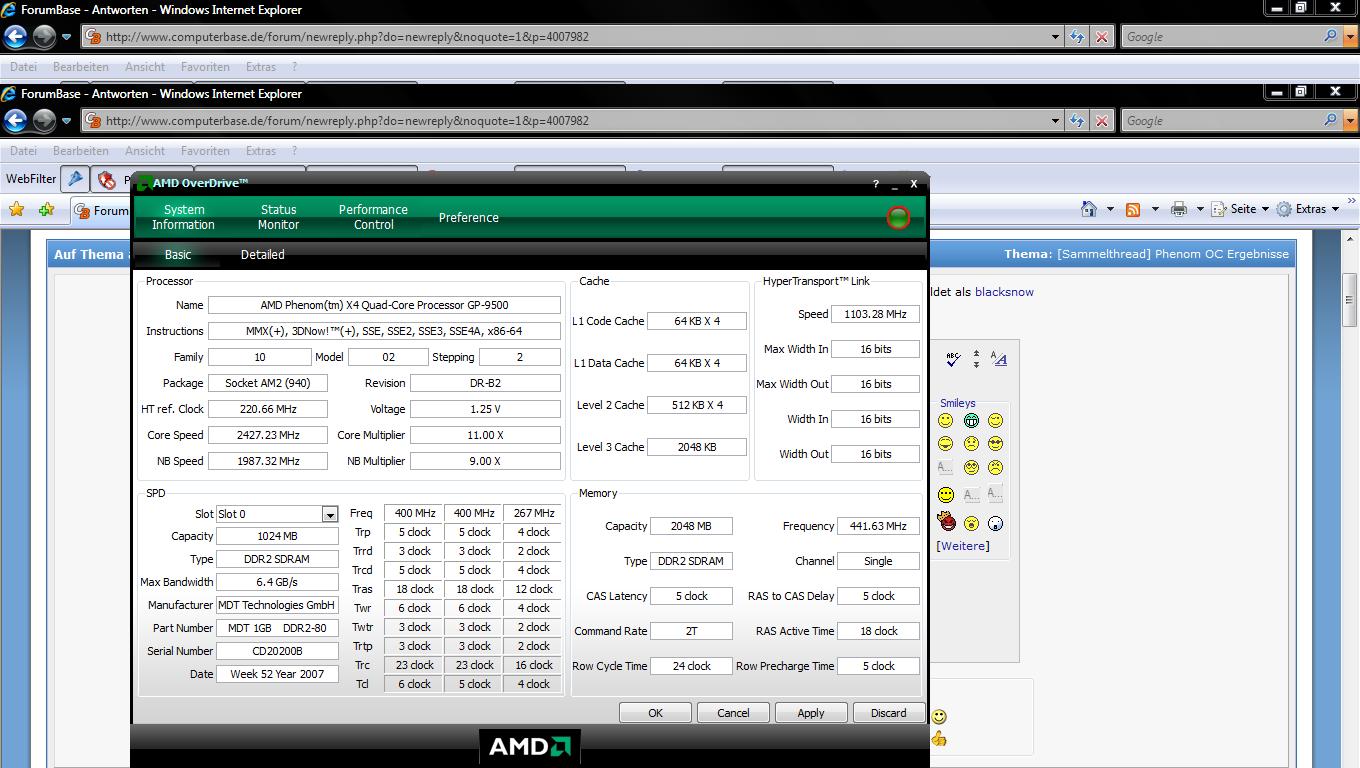Click the stop X icon in the lower browser window
The height and width of the screenshot is (768, 1360).
1102,121
